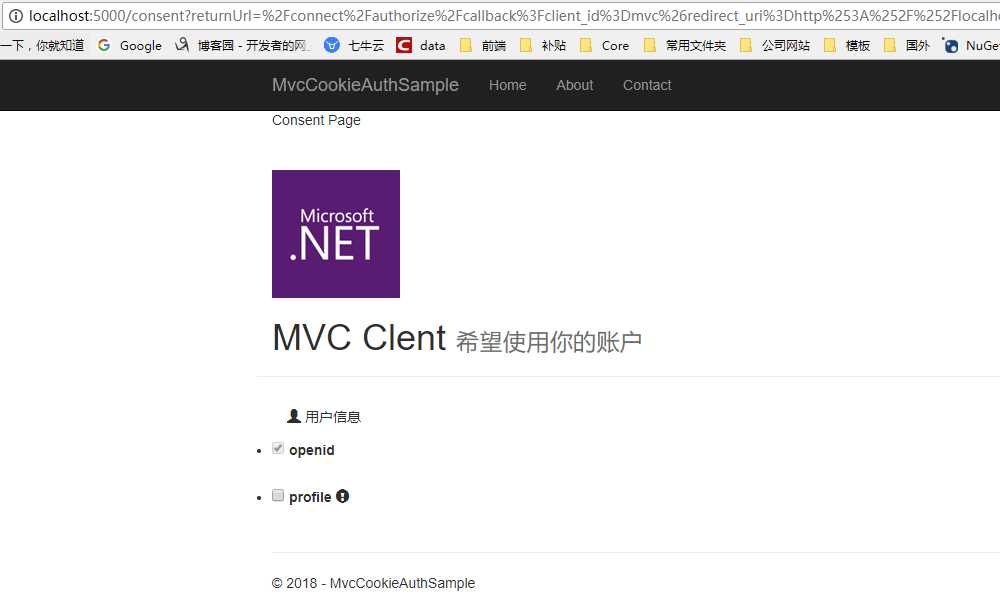Open the 模板 bookmarks folder

847,45
